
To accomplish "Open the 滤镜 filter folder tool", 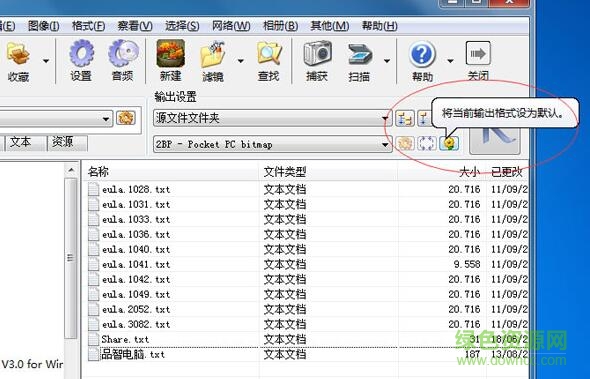I will tap(213, 62).
